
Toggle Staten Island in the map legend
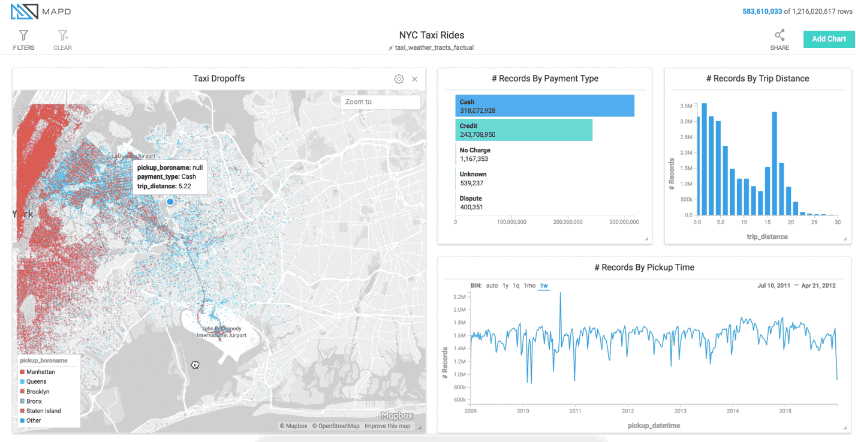click(40, 411)
